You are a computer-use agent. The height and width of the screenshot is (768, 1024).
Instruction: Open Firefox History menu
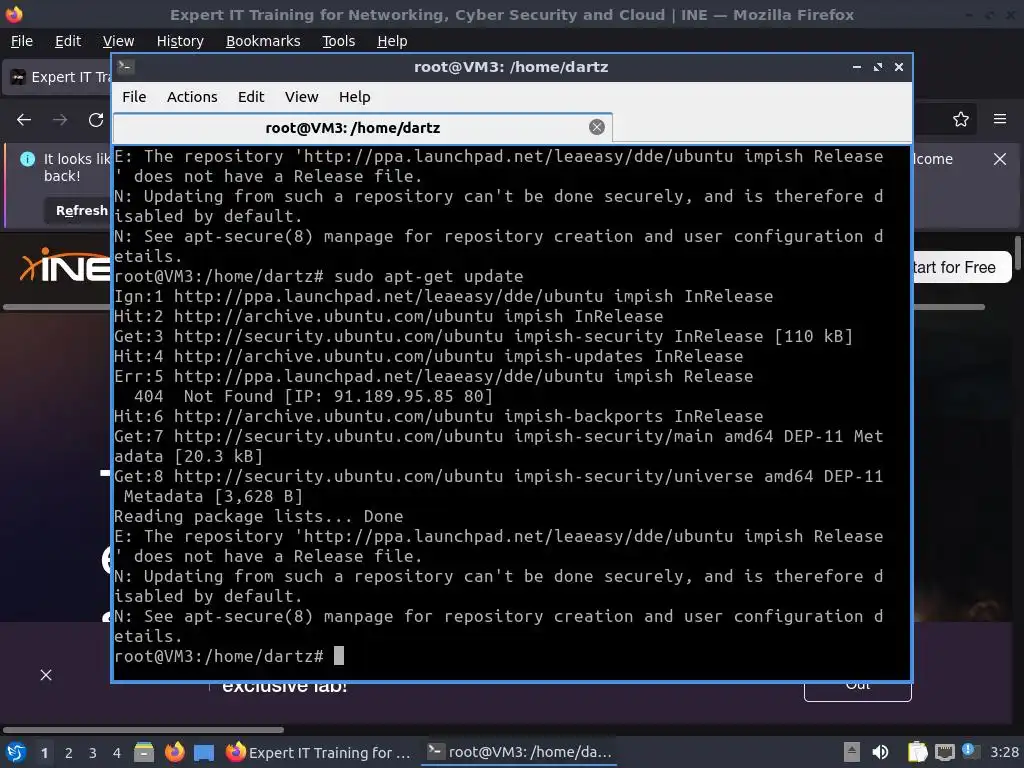click(x=180, y=41)
